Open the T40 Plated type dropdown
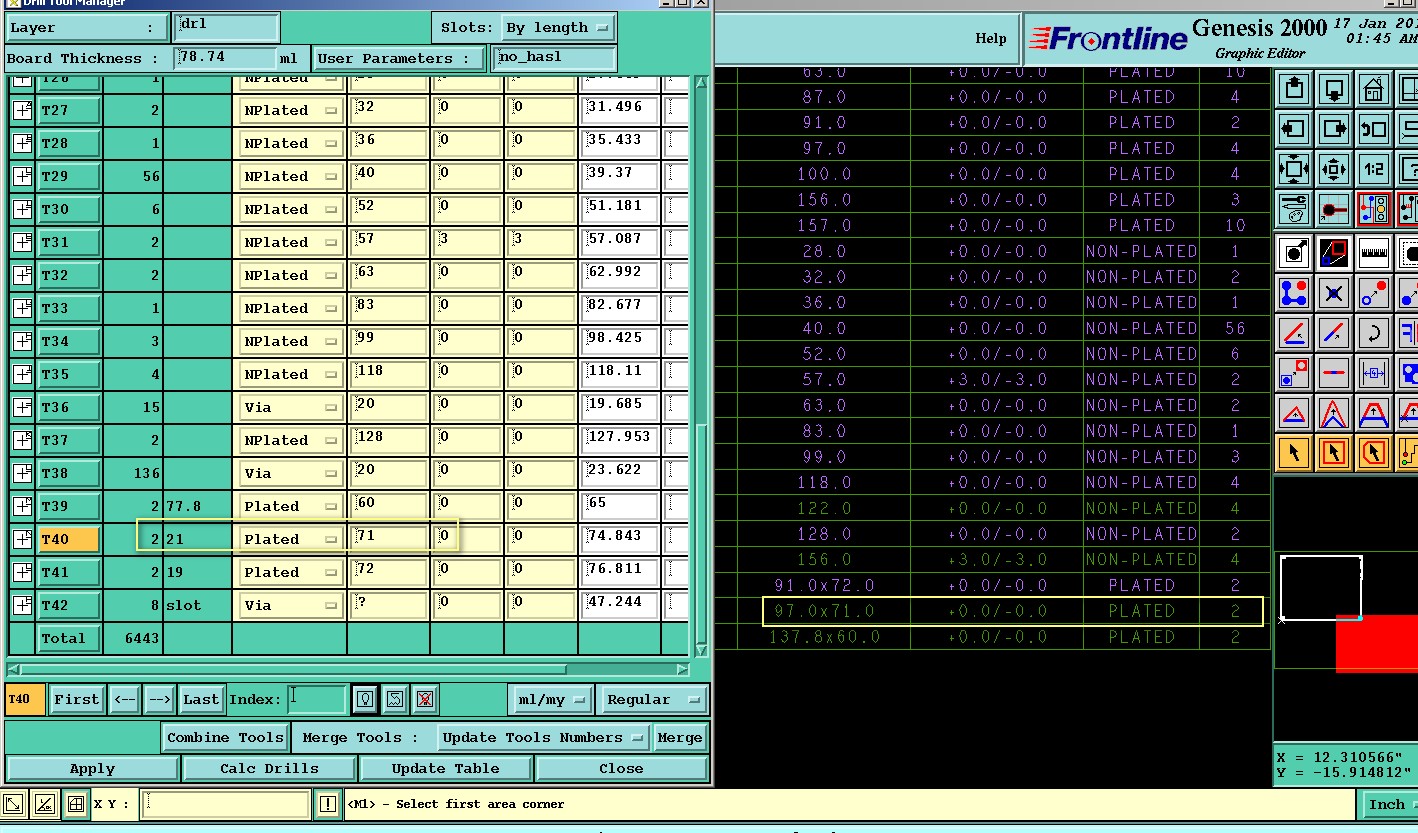The width and height of the screenshot is (1418, 833). coord(290,539)
